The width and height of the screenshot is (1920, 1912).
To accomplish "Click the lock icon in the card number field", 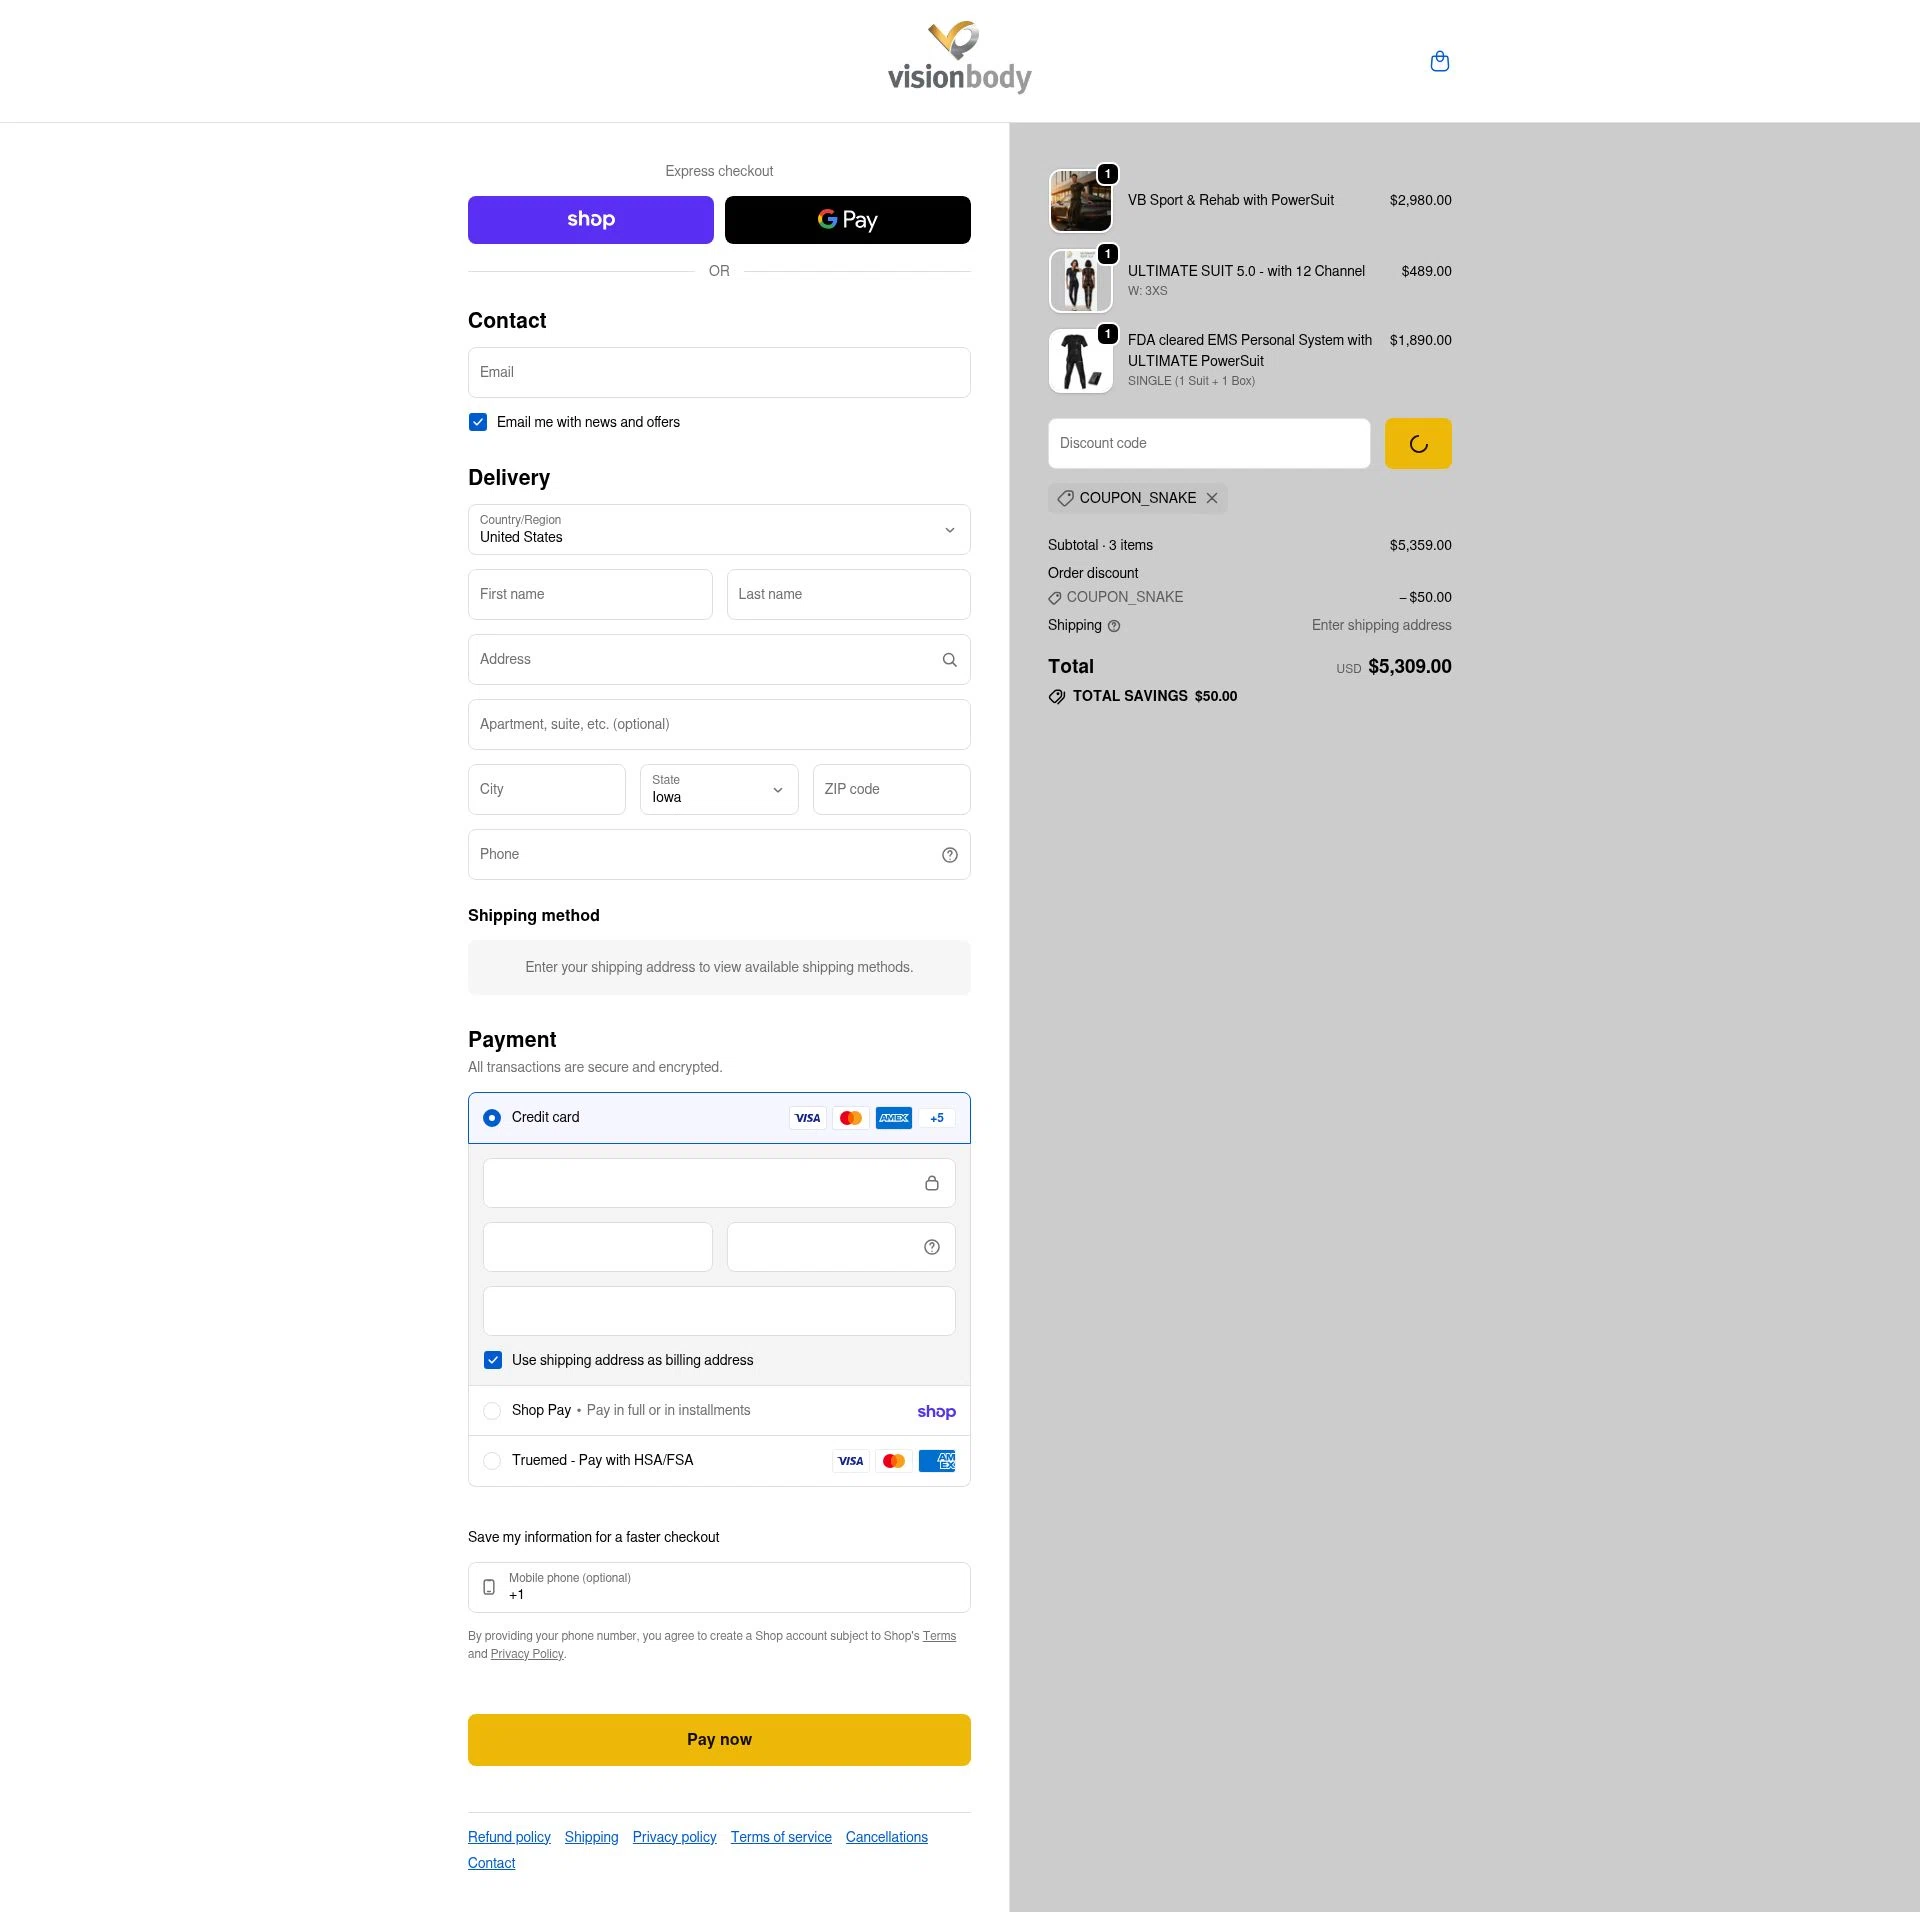I will (932, 1183).
